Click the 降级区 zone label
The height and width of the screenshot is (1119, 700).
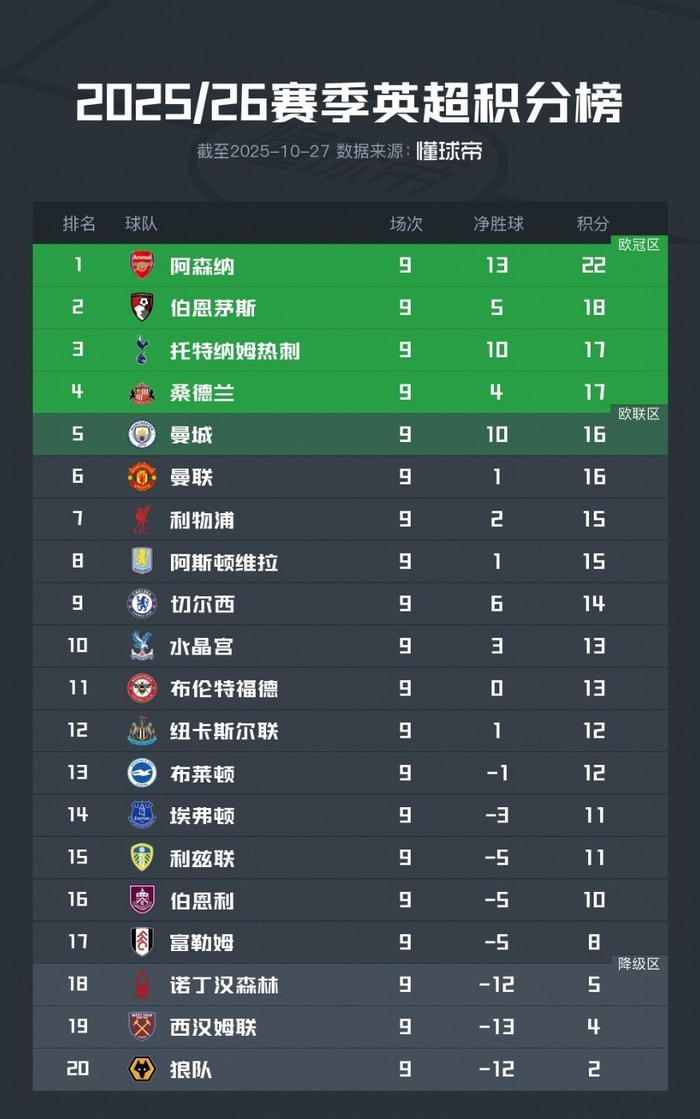639,963
